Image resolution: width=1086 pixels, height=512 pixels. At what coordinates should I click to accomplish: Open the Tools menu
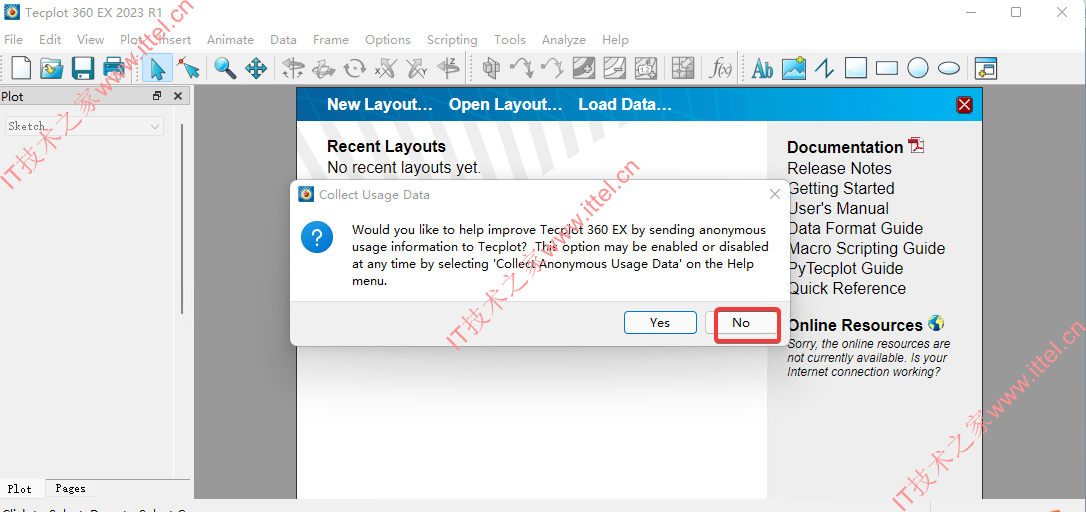pos(510,39)
